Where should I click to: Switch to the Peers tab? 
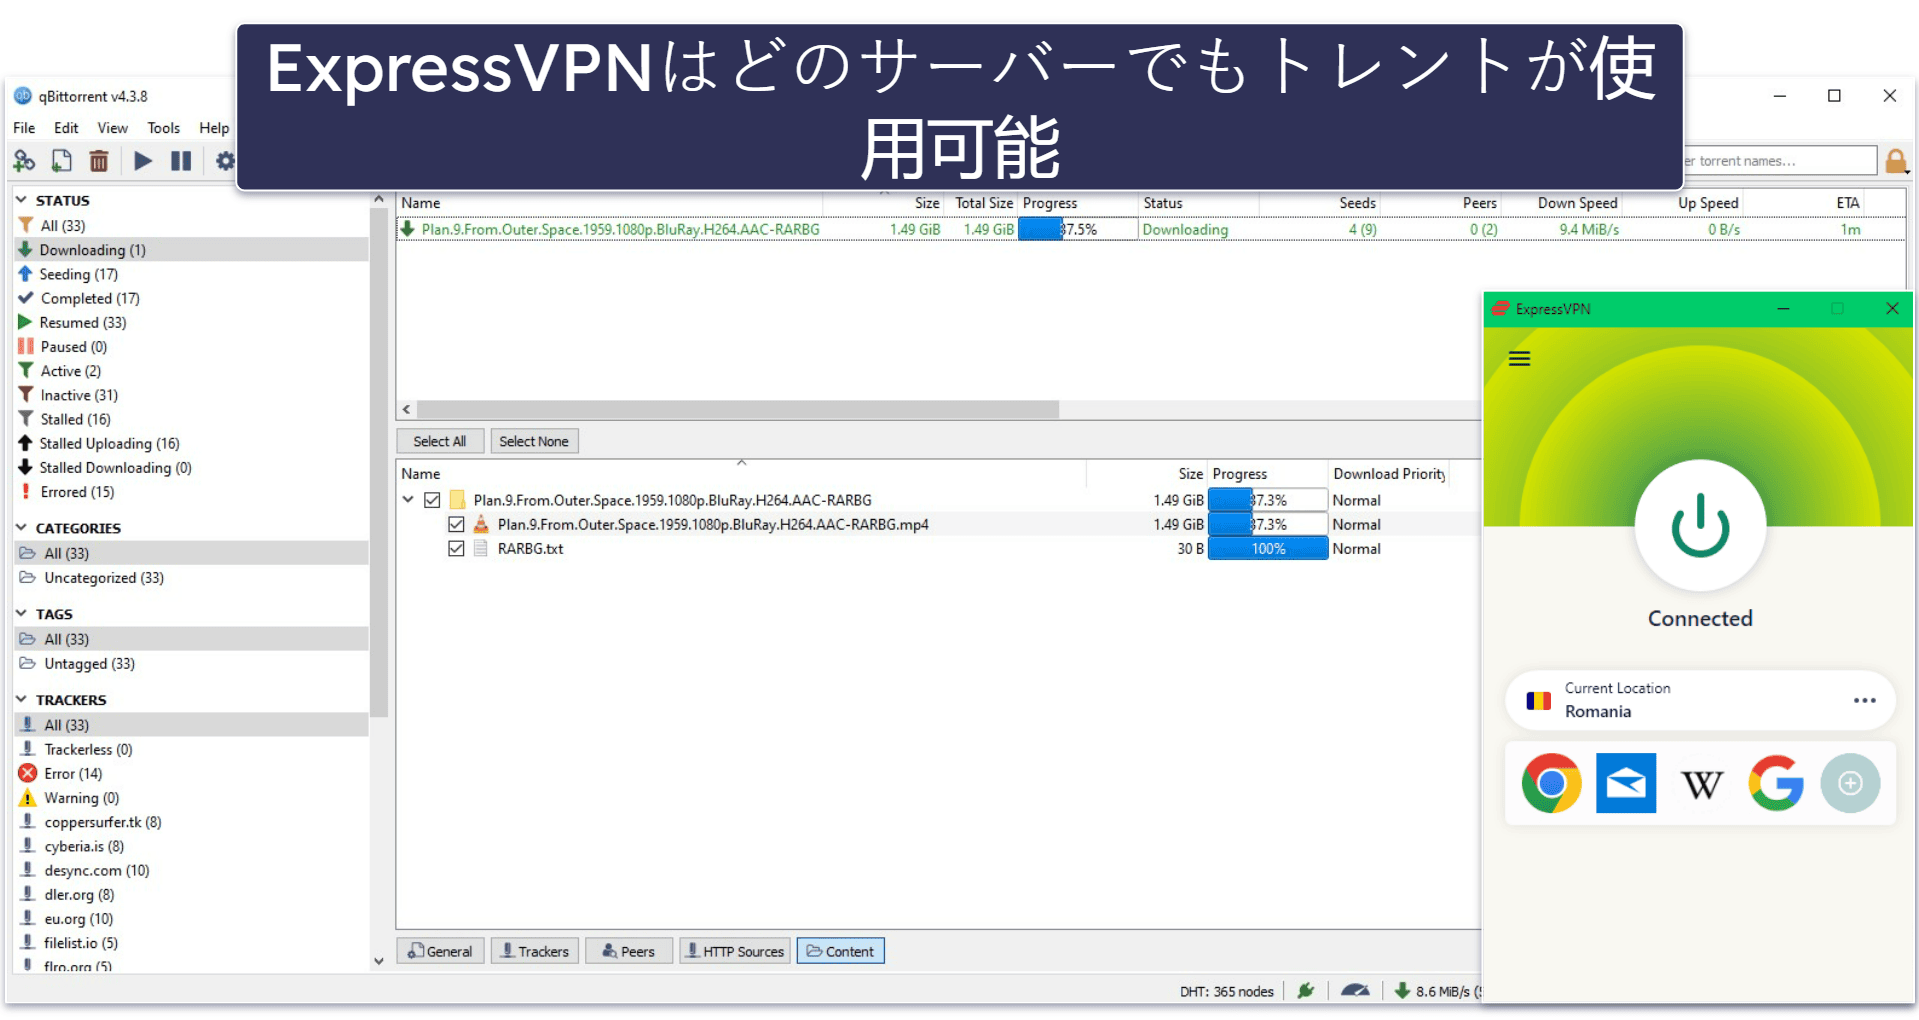click(629, 951)
